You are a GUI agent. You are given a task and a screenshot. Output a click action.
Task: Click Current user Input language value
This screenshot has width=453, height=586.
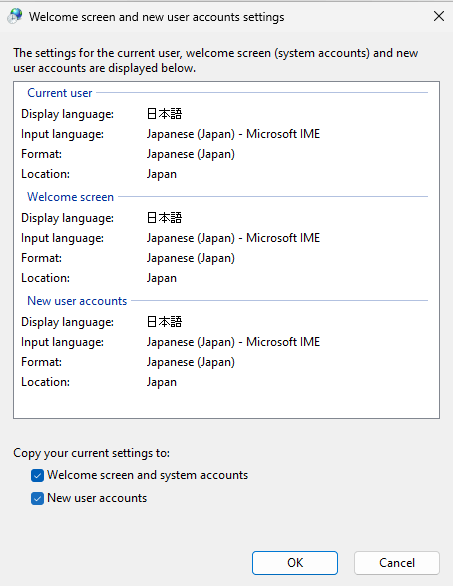(233, 134)
